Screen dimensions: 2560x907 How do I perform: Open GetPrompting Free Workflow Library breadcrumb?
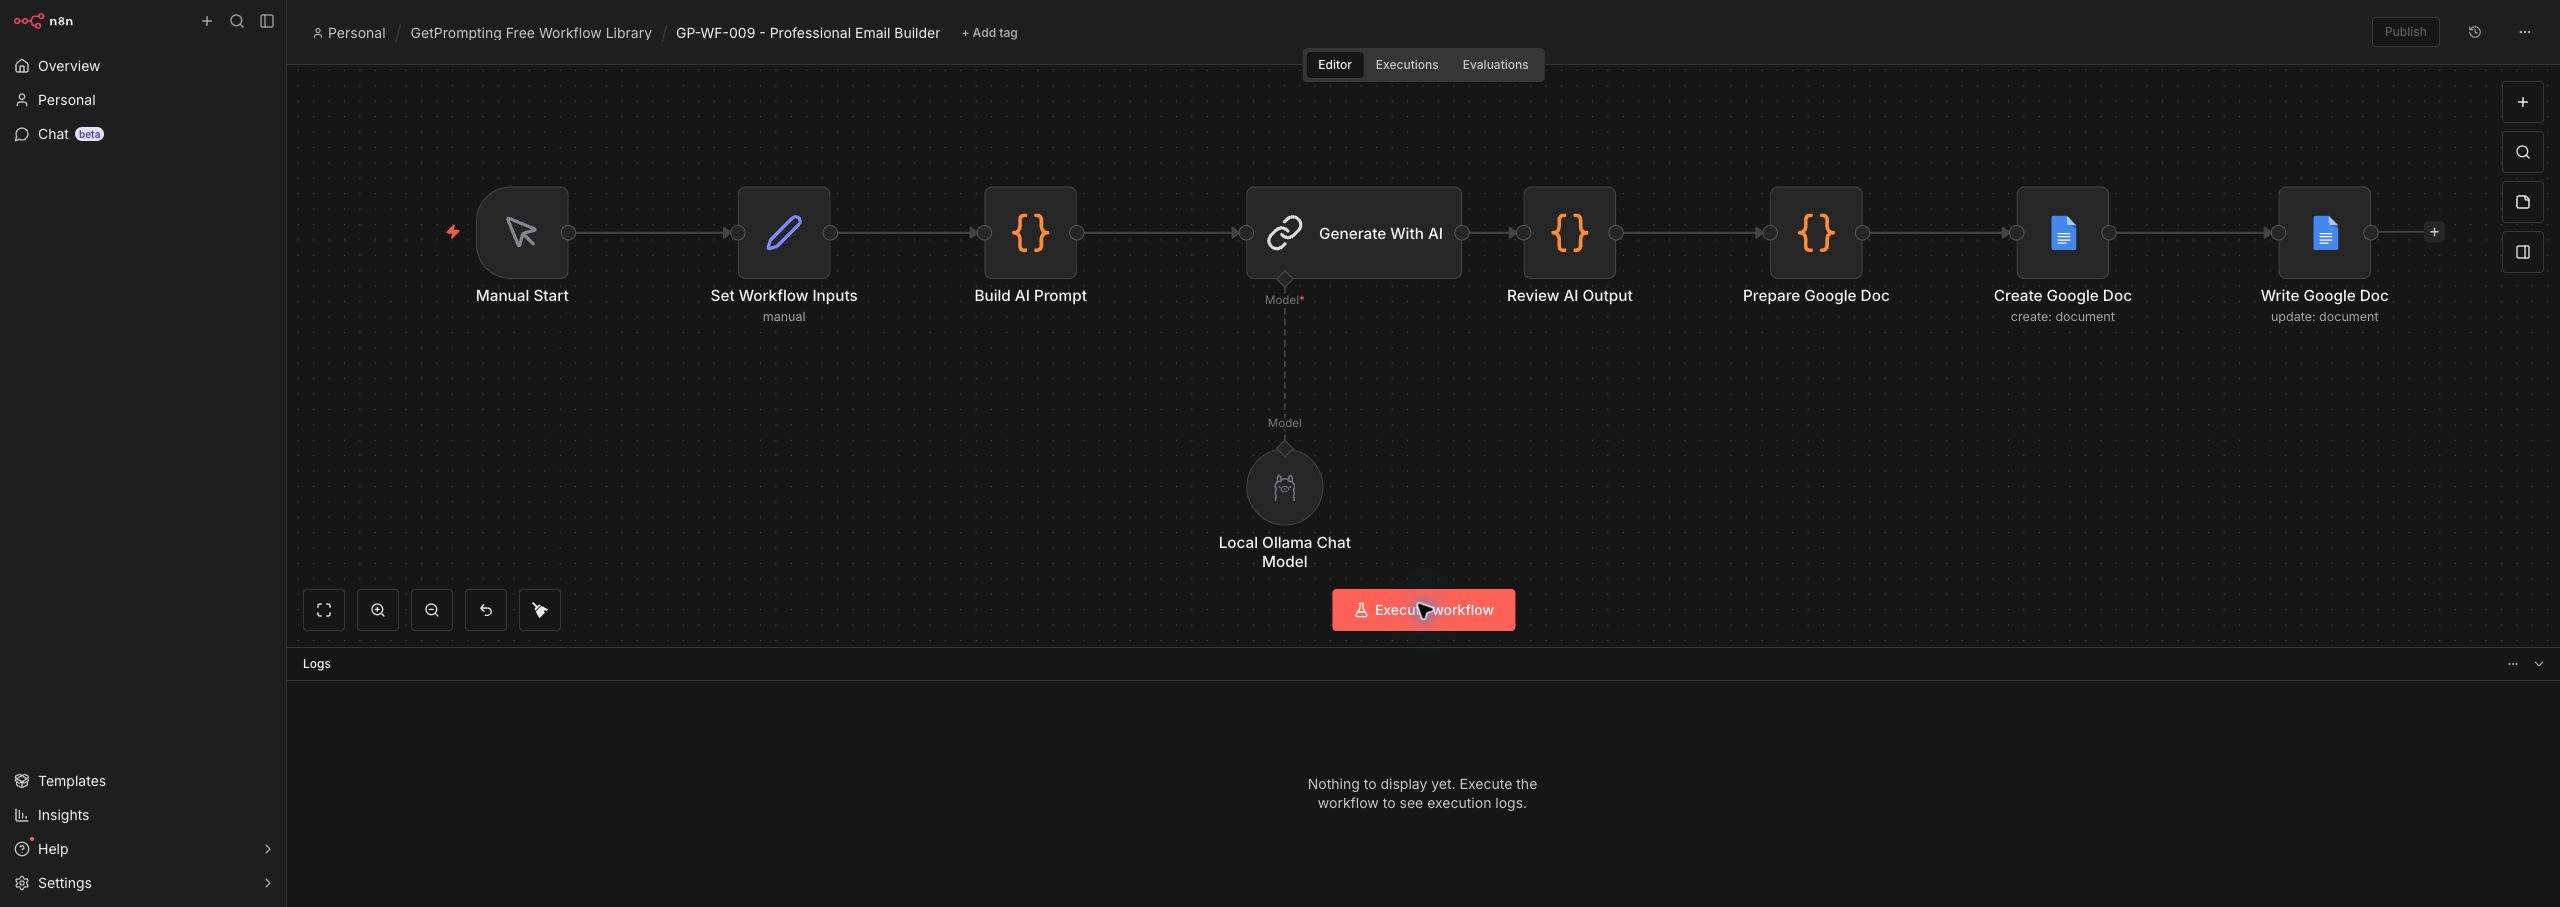click(x=531, y=33)
